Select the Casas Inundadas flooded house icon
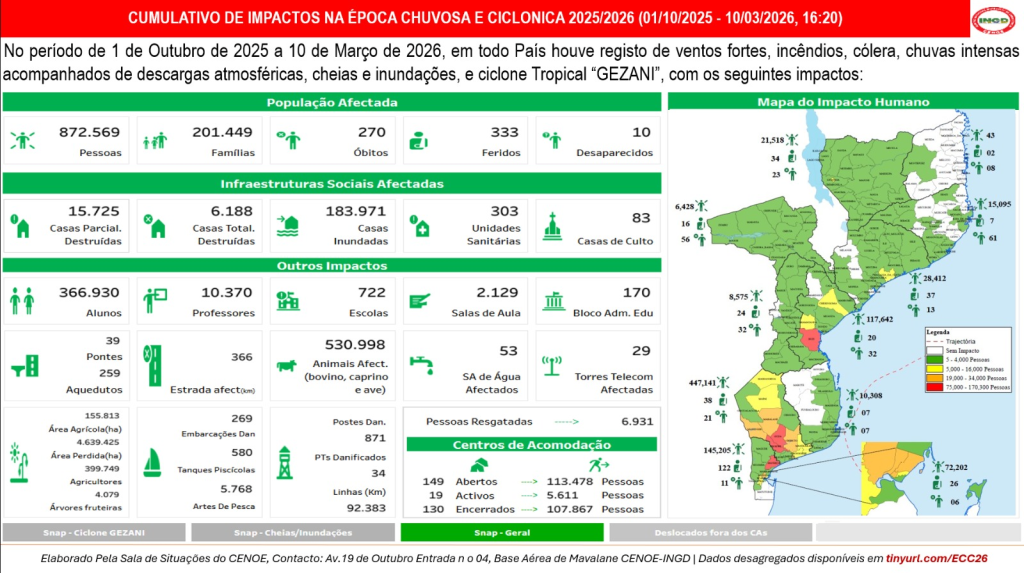 288,226
